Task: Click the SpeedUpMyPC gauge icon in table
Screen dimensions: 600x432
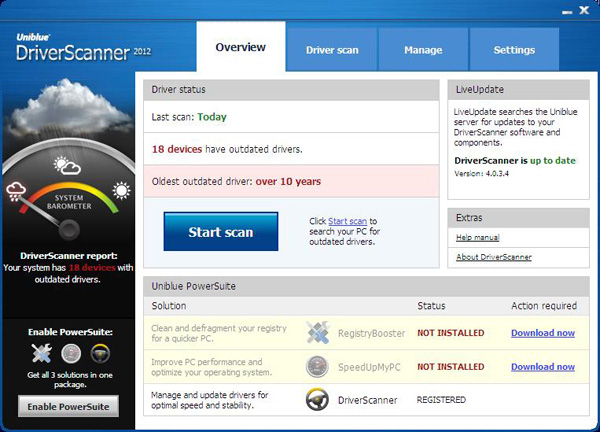Action: (318, 366)
